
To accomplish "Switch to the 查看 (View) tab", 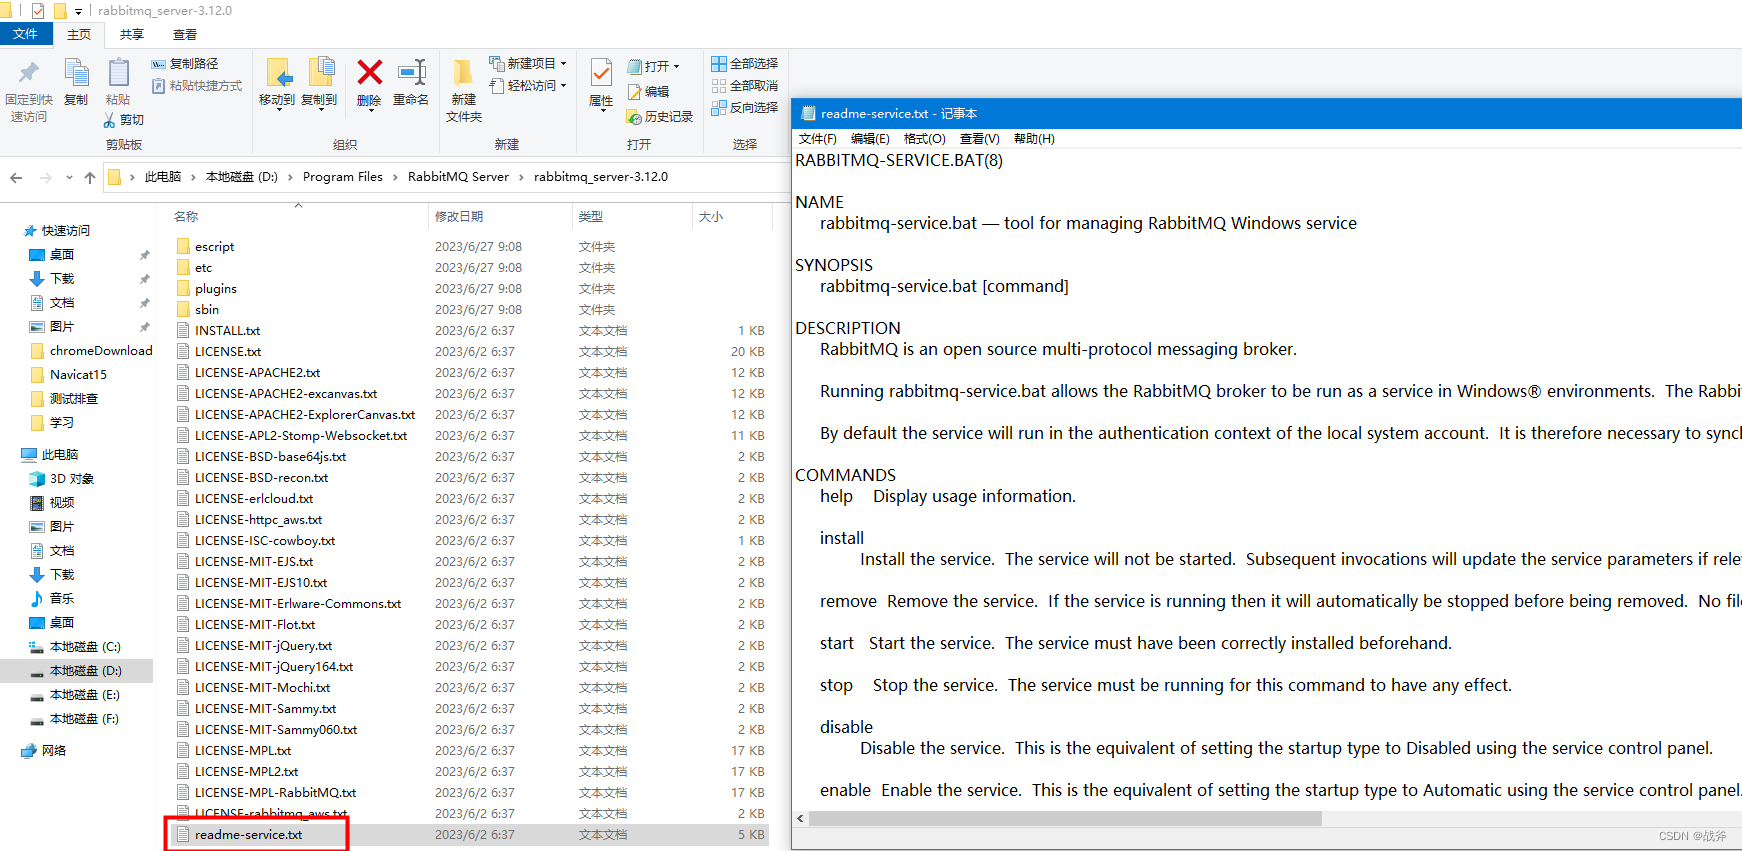I will click(185, 35).
